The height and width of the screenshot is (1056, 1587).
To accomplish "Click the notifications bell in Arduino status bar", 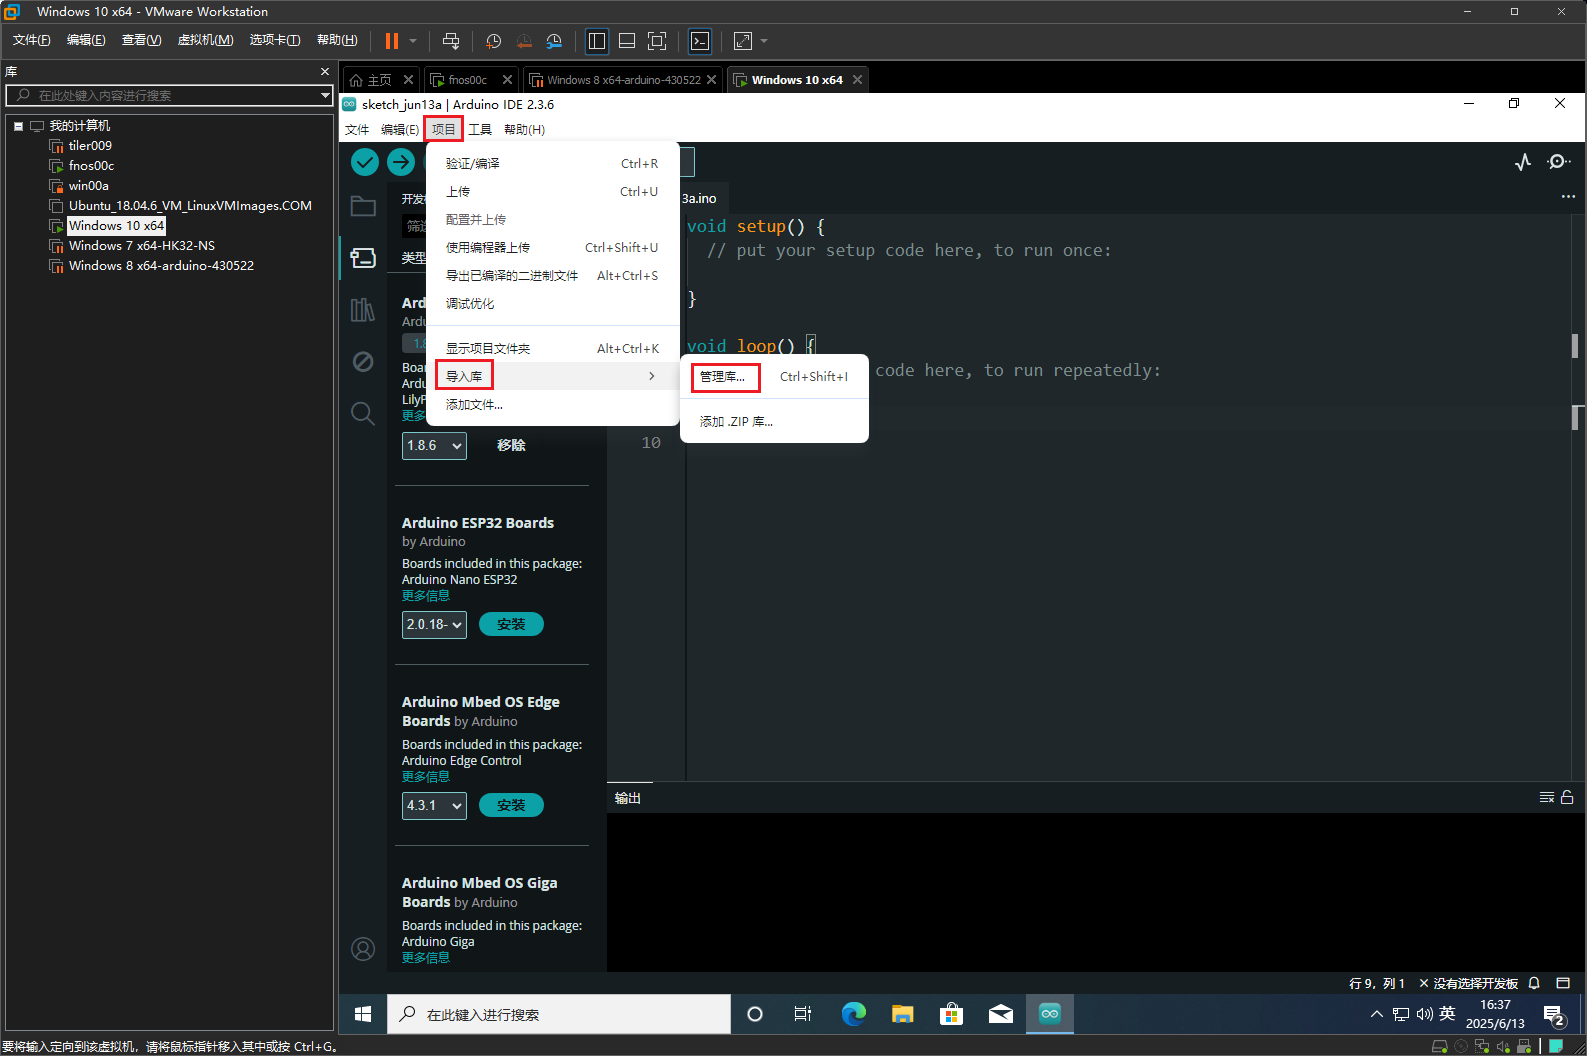I will tap(1534, 983).
